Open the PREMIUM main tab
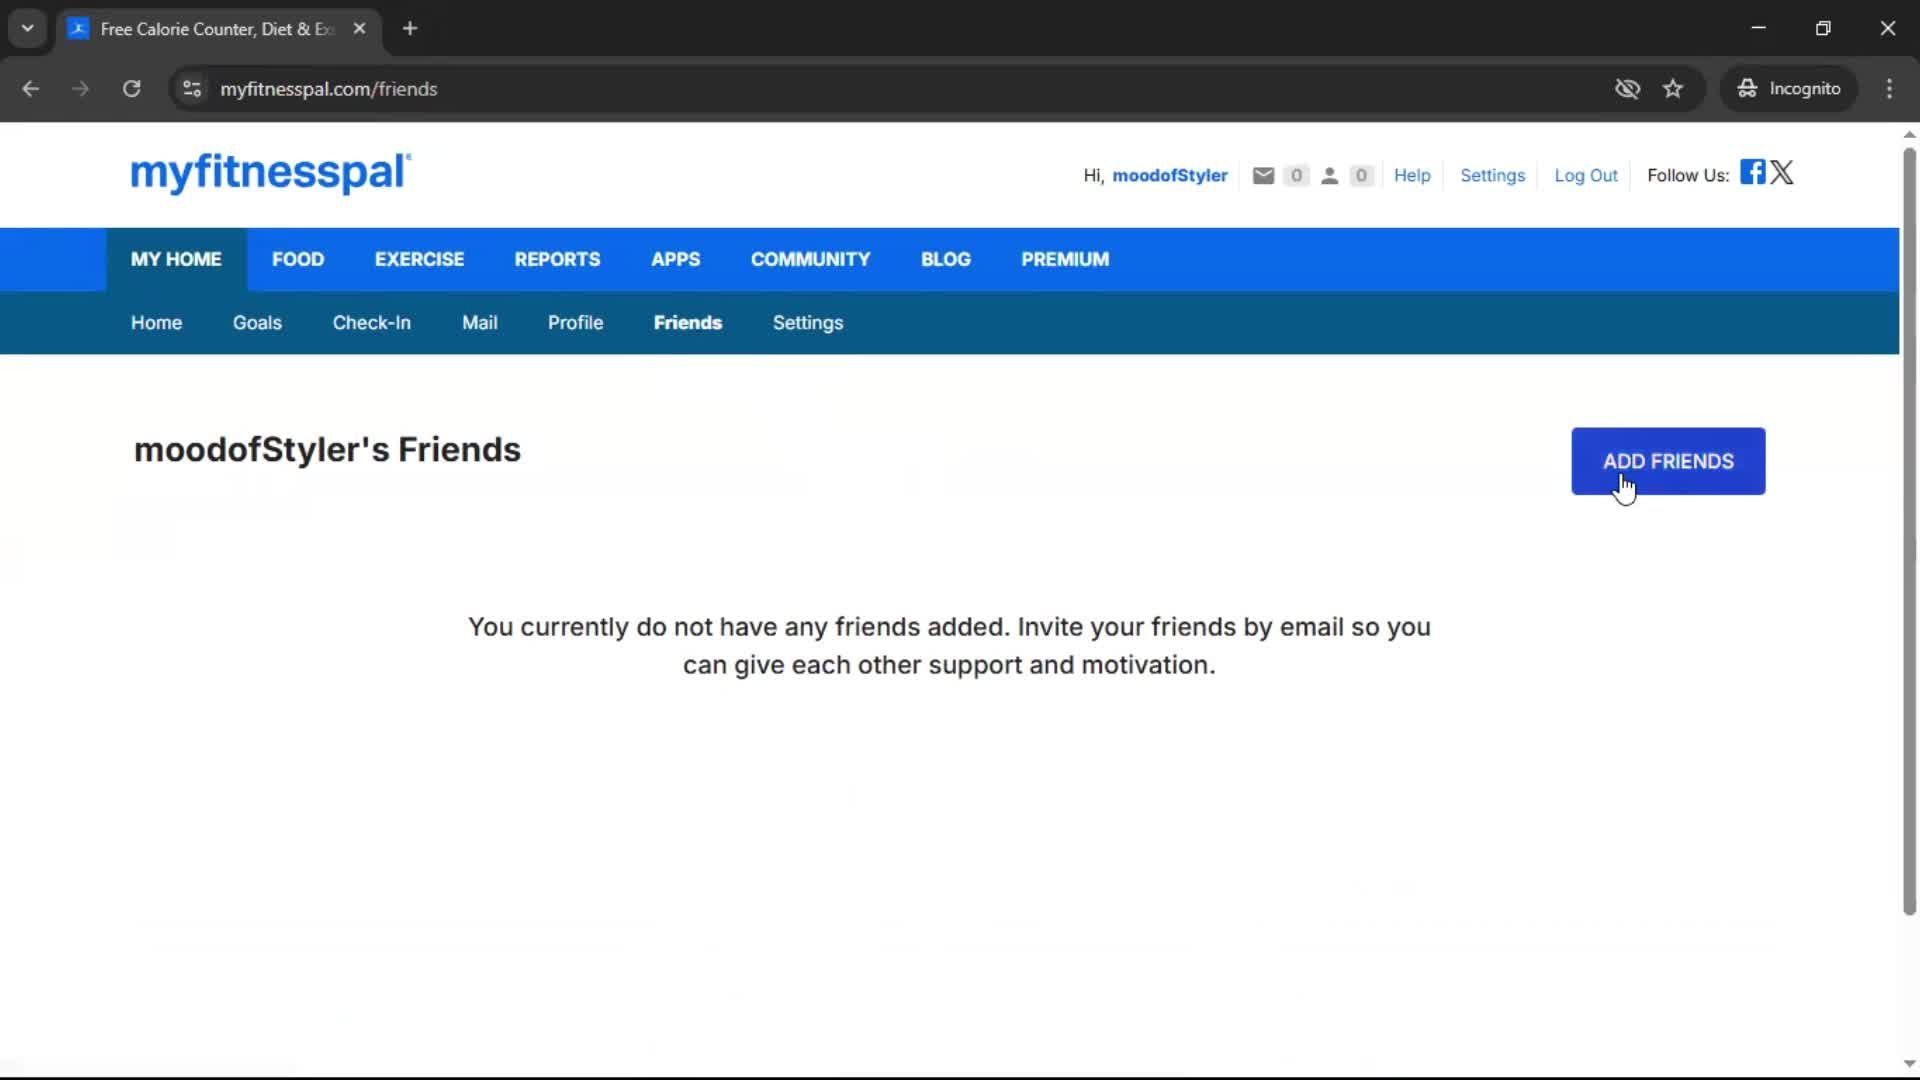 click(x=1065, y=260)
